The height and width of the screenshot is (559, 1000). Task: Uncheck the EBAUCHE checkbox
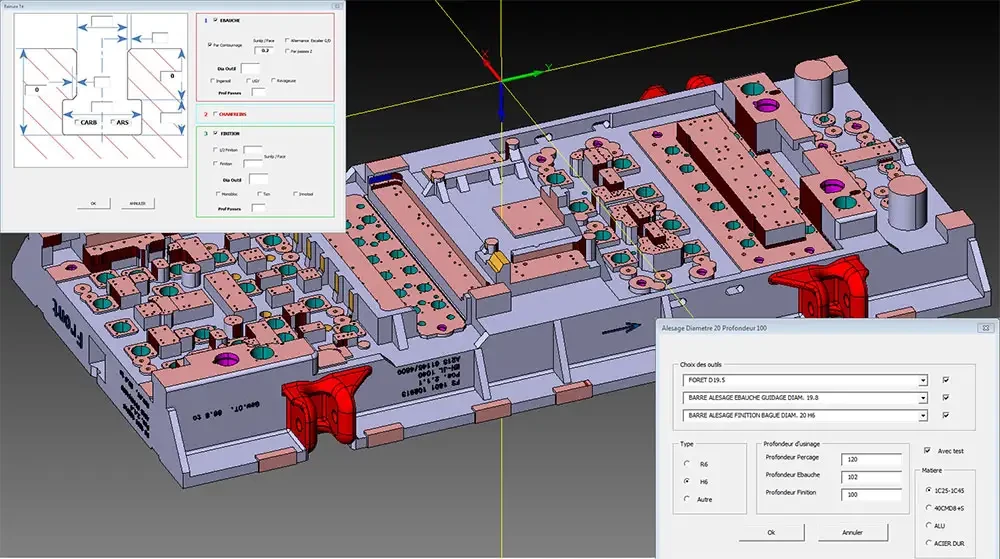pos(214,19)
